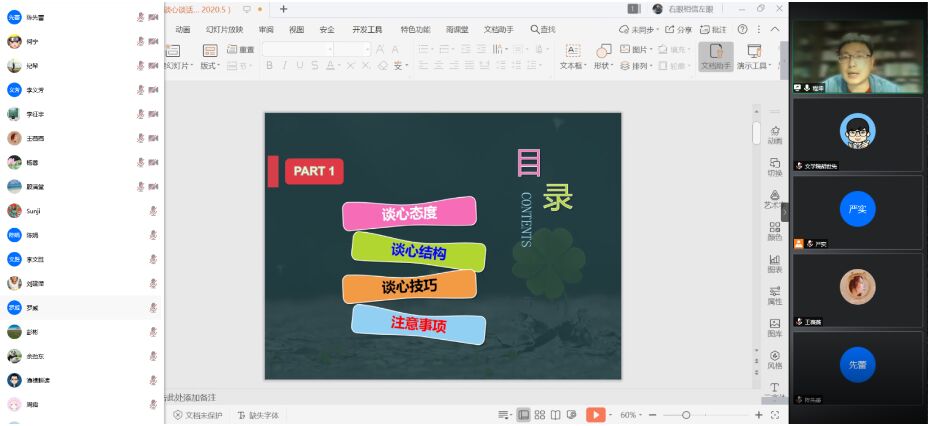Viewport: 931px width, 426px height.
Task: Click the 谈心态度 pink banner on slide
Action: [x=409, y=213]
